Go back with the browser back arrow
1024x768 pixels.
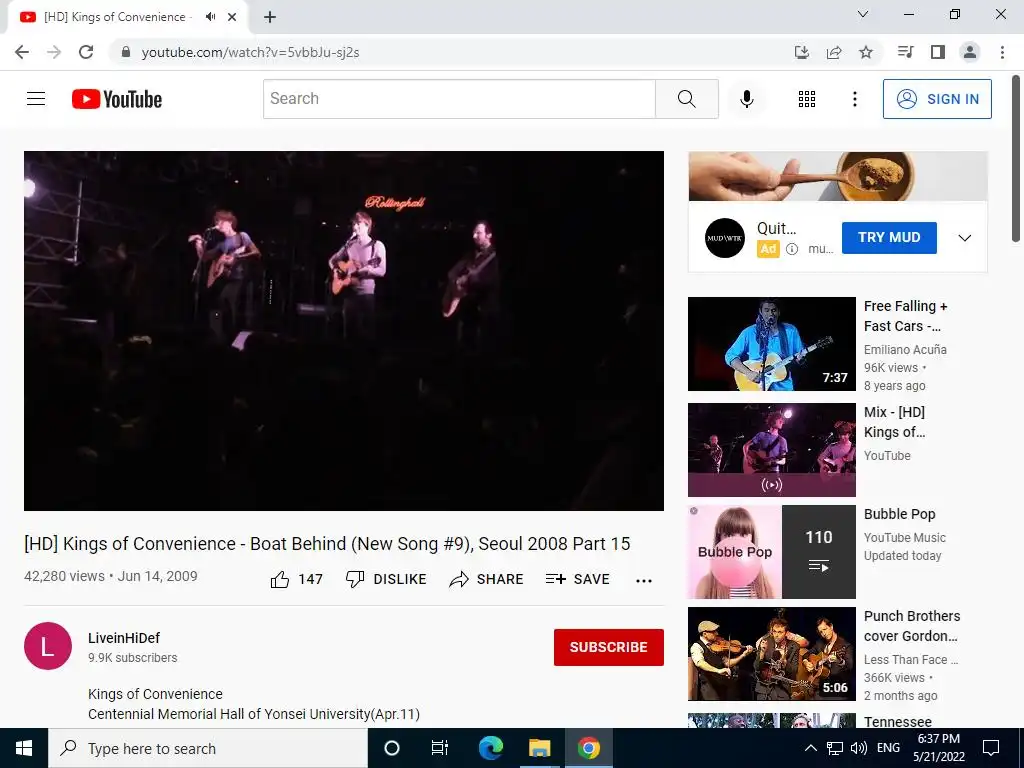(x=22, y=52)
